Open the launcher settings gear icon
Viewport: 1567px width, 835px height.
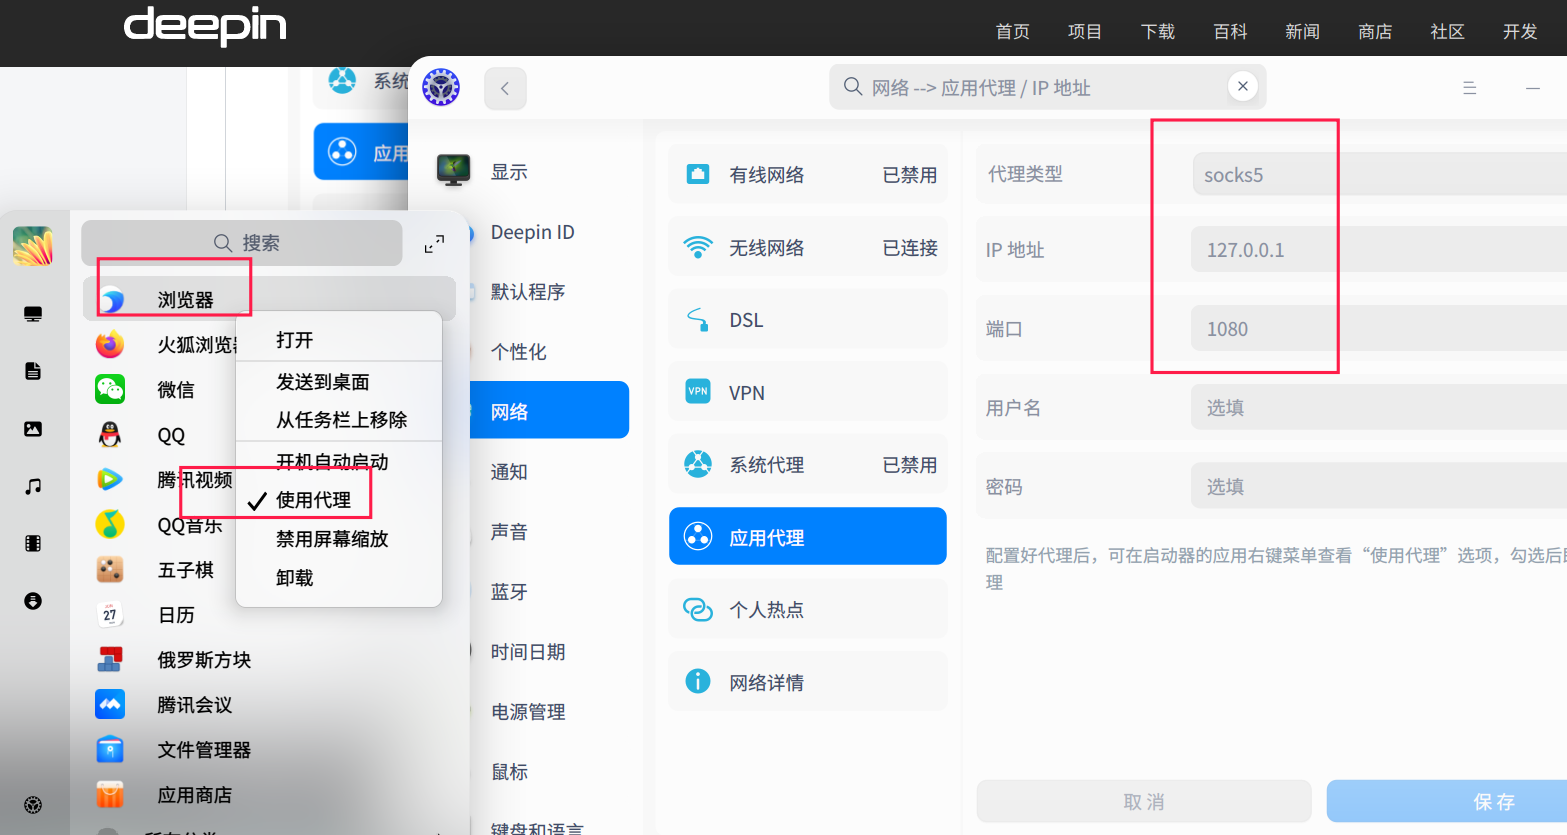click(33, 805)
